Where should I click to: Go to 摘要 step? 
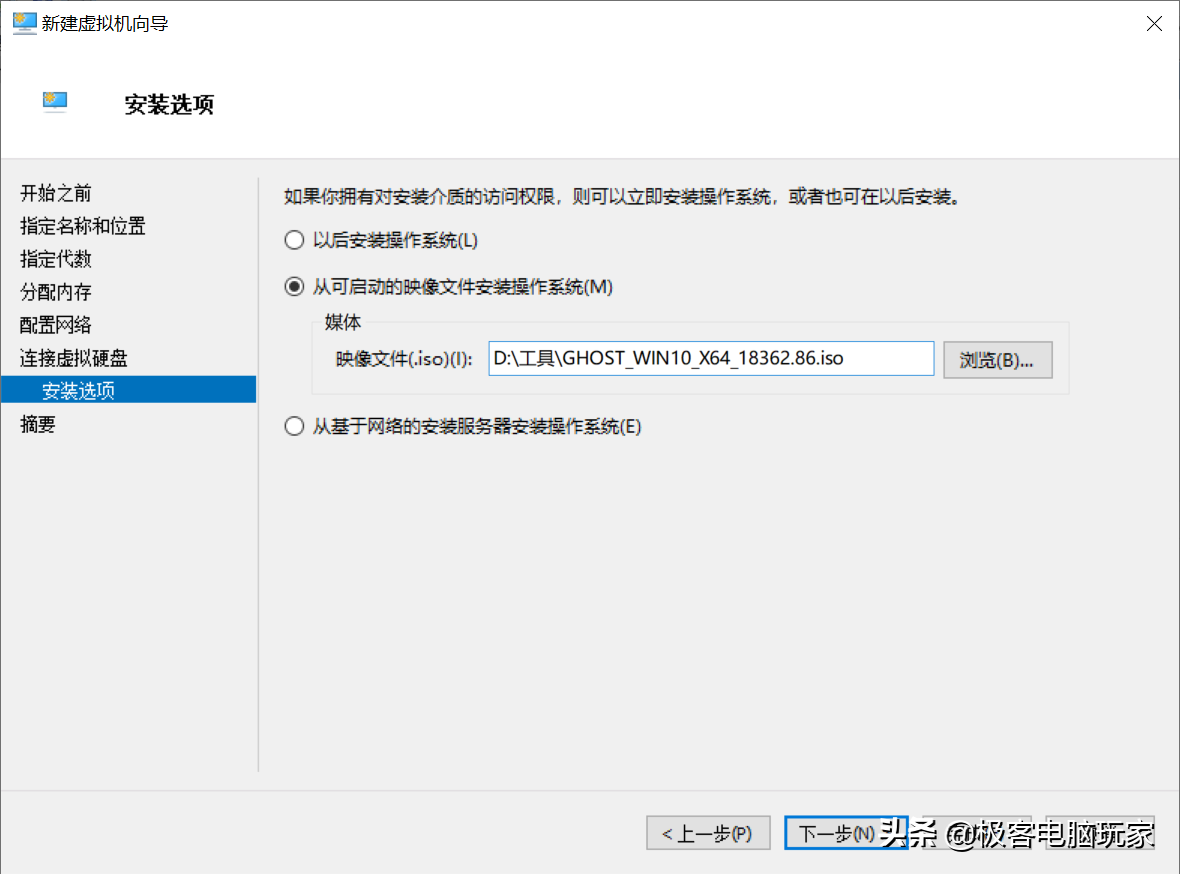pyautogui.click(x=38, y=425)
